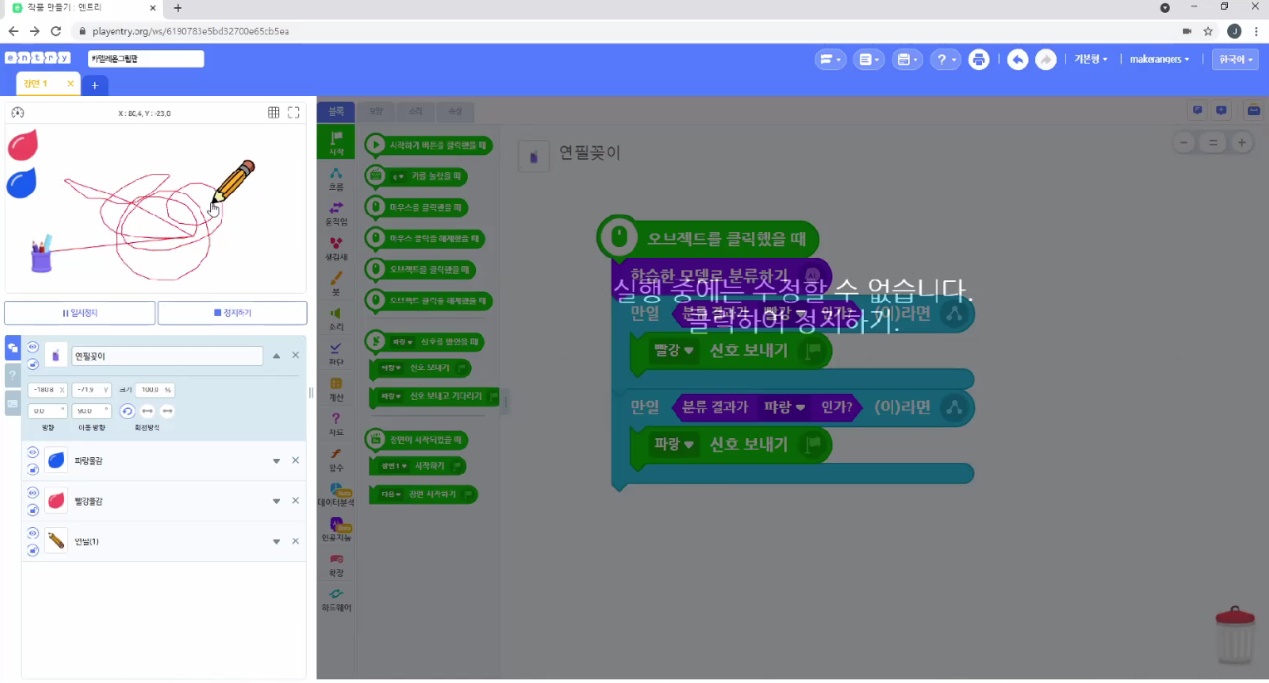Select the 판단 (Judgement) block category
The height and width of the screenshot is (683, 1269).
coord(336,353)
